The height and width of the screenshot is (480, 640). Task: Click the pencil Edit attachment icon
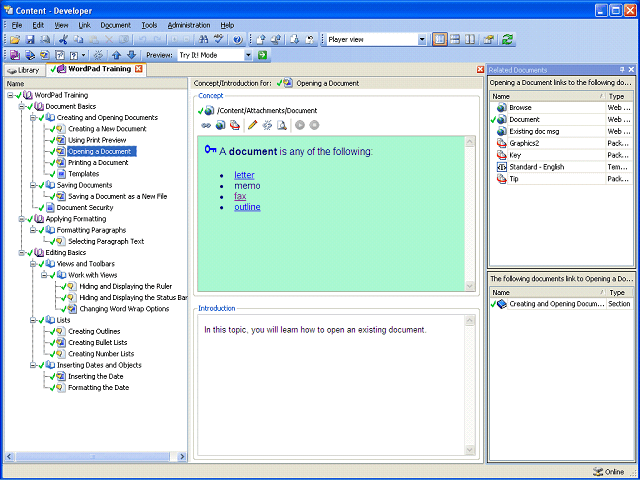pos(253,125)
